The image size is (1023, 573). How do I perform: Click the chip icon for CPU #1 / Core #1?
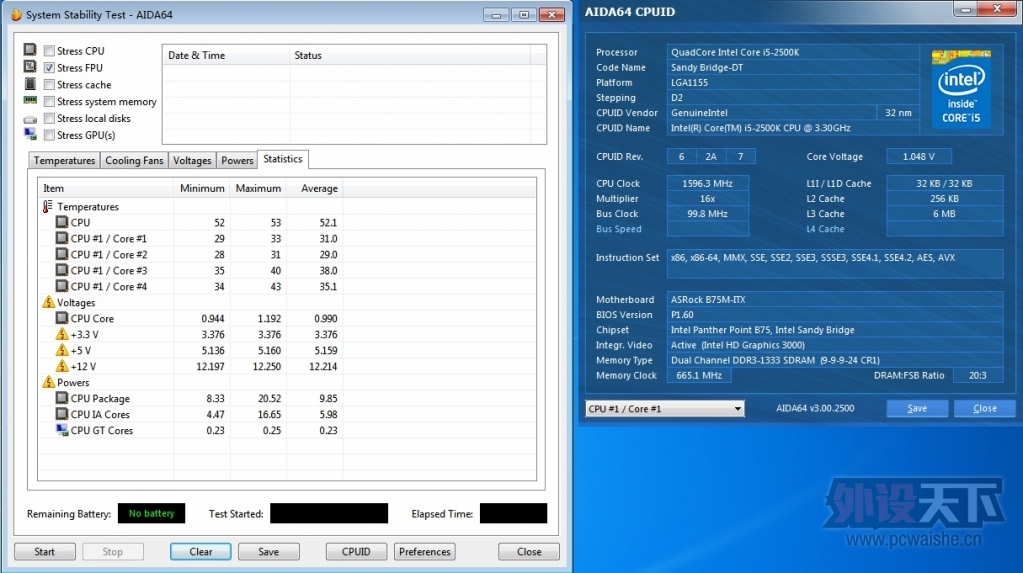point(62,238)
